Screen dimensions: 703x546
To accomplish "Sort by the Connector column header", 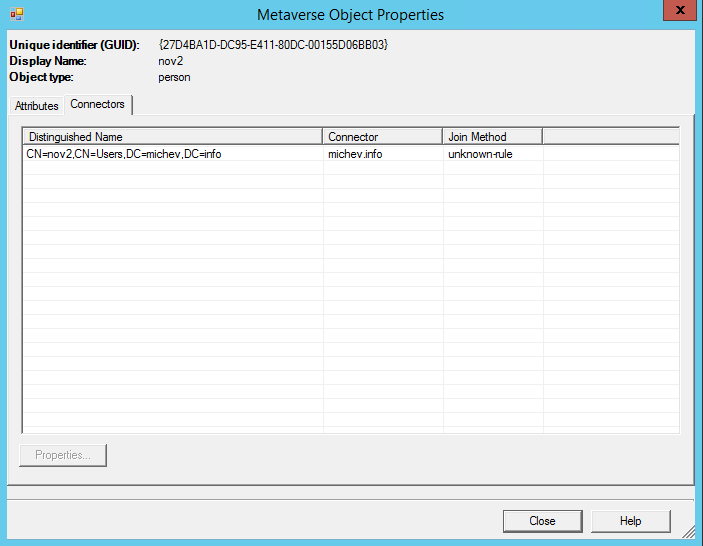I will tap(382, 137).
